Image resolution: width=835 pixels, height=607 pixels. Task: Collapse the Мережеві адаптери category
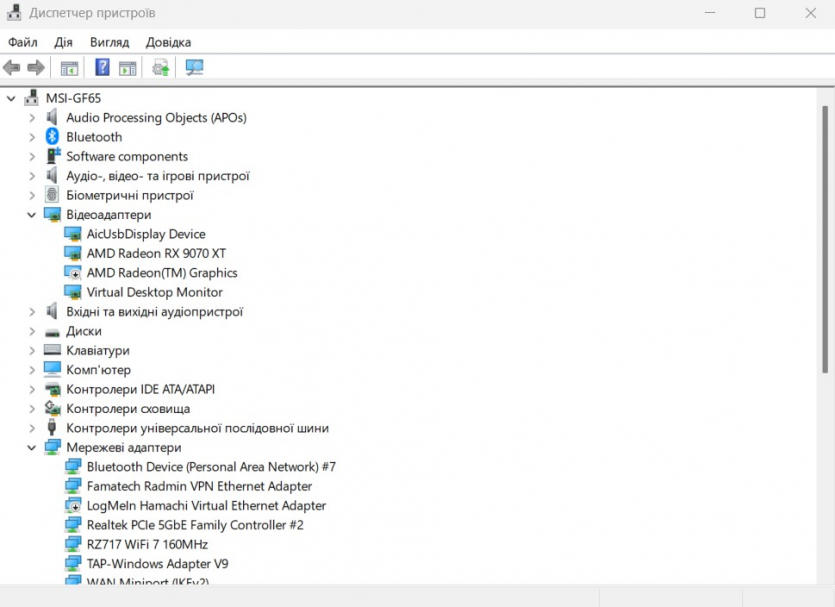click(32, 448)
